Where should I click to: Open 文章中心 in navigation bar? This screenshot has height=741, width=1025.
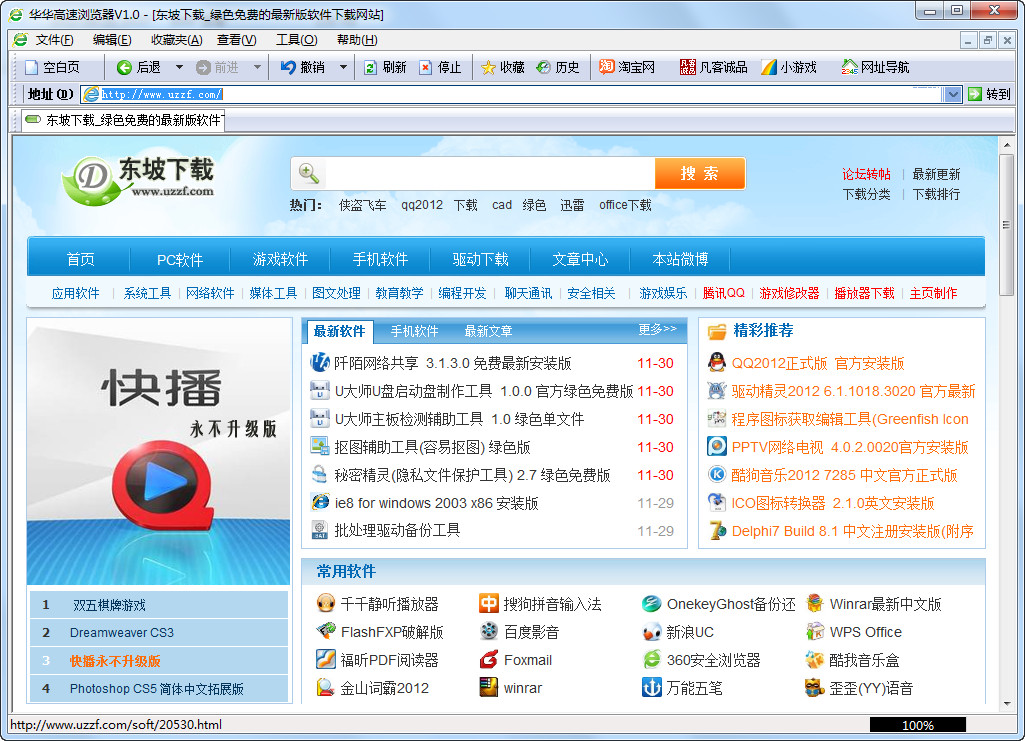tap(580, 259)
